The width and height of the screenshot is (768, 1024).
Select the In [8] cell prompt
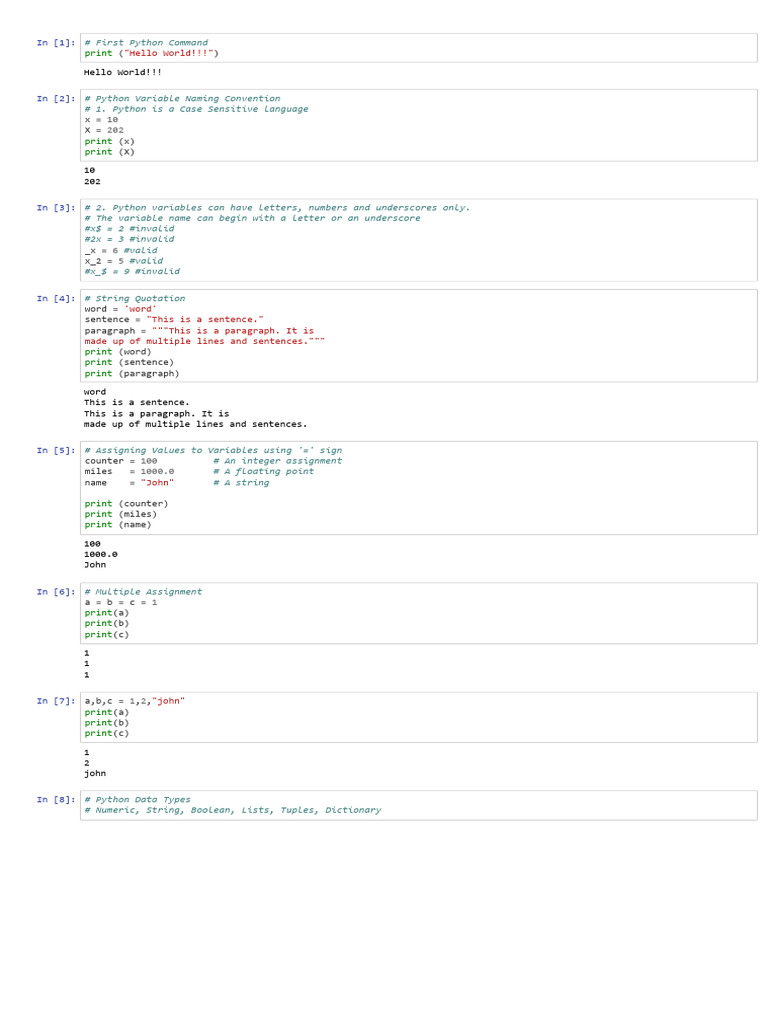56,799
